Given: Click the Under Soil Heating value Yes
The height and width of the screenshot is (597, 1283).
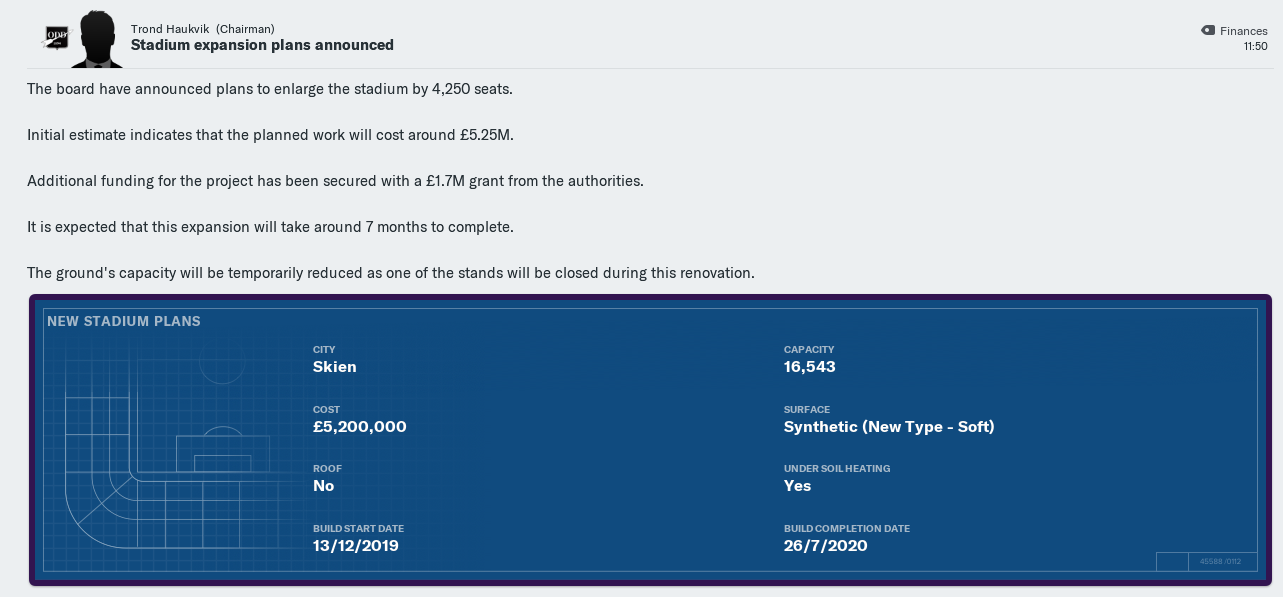Looking at the screenshot, I should 798,486.
